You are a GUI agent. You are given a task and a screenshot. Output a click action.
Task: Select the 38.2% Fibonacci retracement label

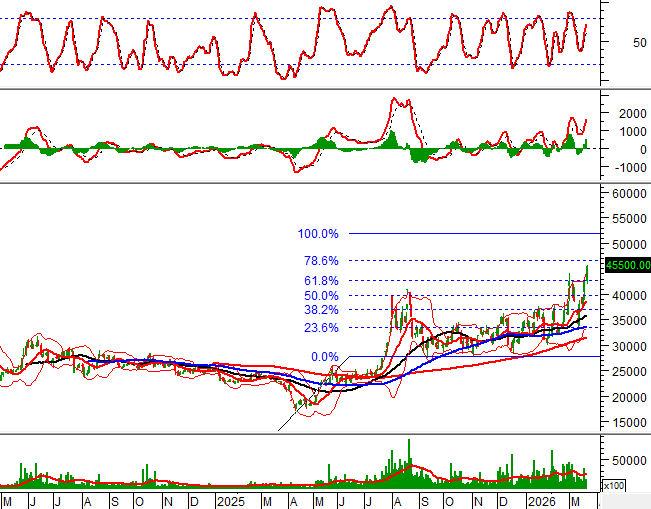click(x=321, y=311)
